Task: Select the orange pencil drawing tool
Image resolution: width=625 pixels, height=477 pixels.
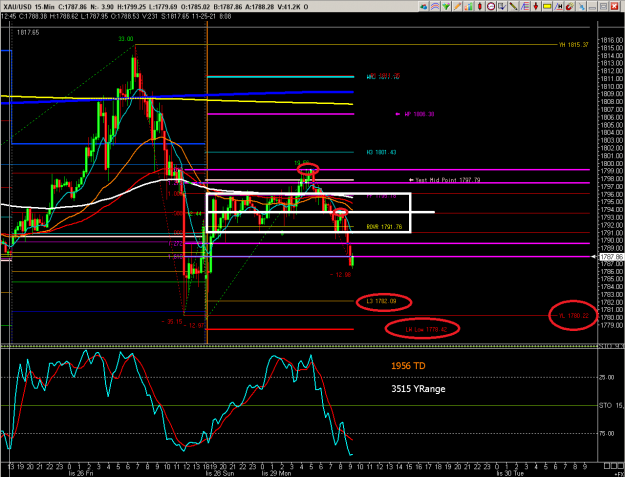Action: [x=457, y=6]
